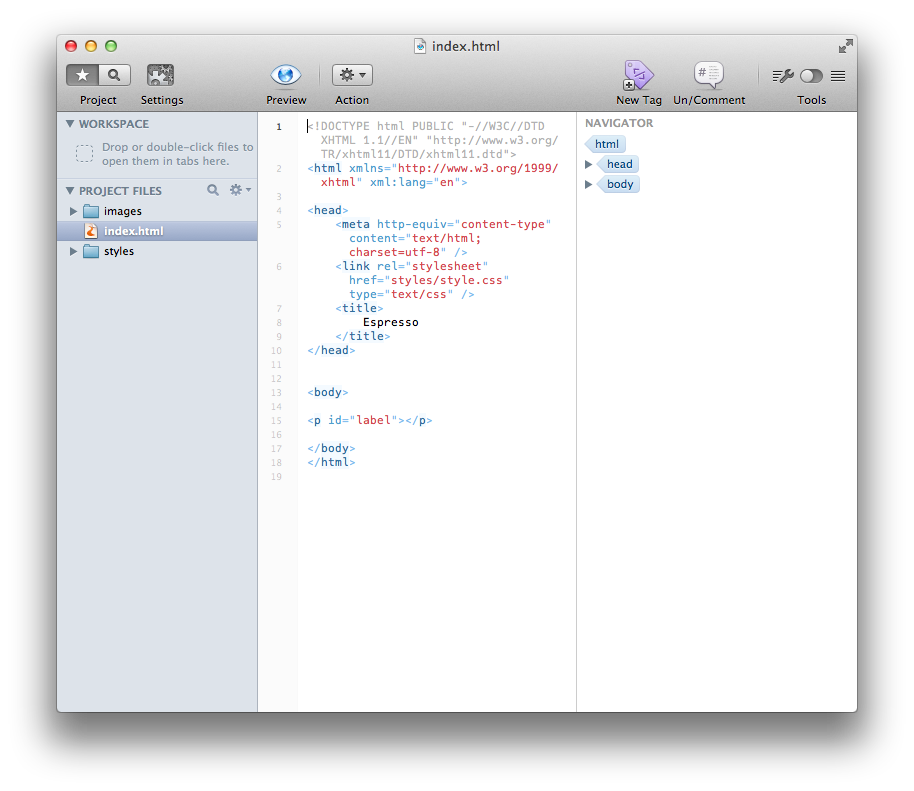Click the magnifier search button in toolbar

click(x=114, y=75)
